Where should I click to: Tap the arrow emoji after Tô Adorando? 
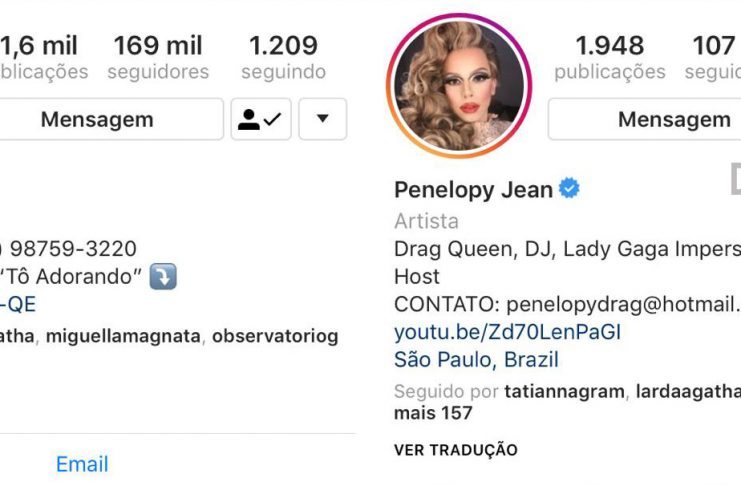click(x=163, y=277)
